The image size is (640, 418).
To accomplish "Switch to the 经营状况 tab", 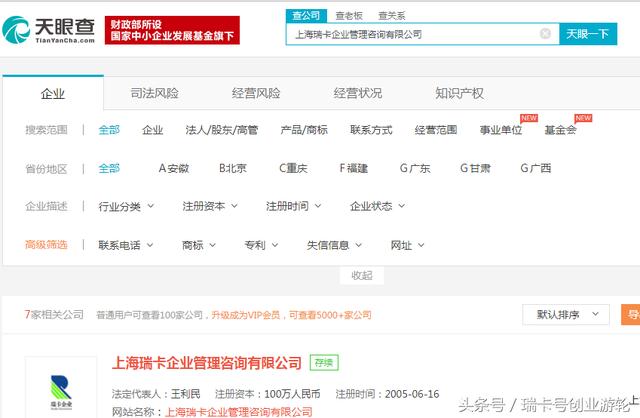I will 358,93.
